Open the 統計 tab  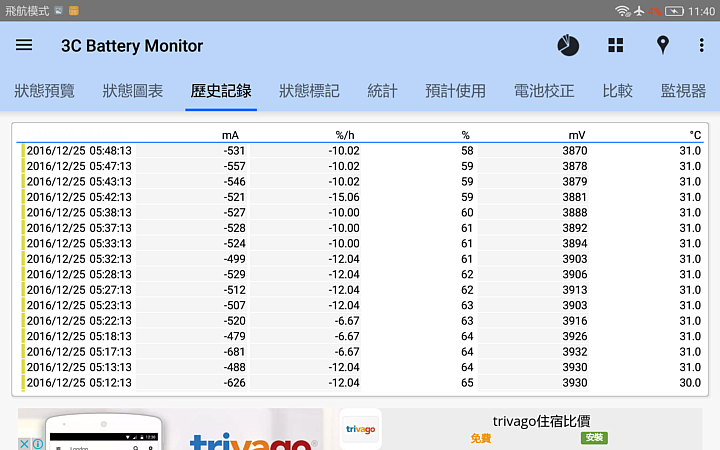[x=382, y=90]
